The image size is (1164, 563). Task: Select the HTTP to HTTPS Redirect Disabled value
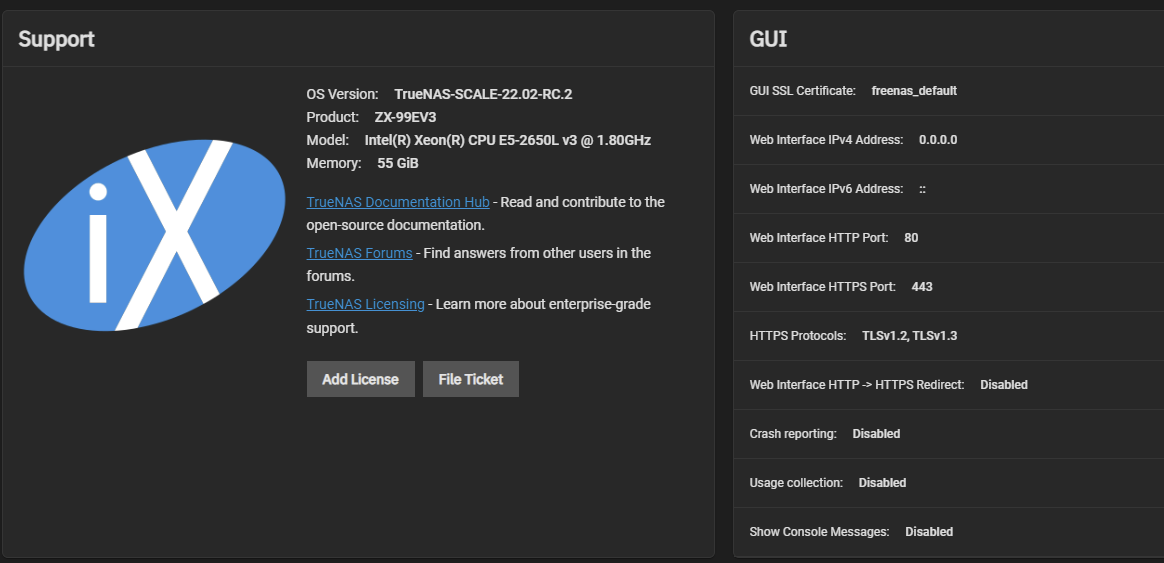tap(1004, 385)
